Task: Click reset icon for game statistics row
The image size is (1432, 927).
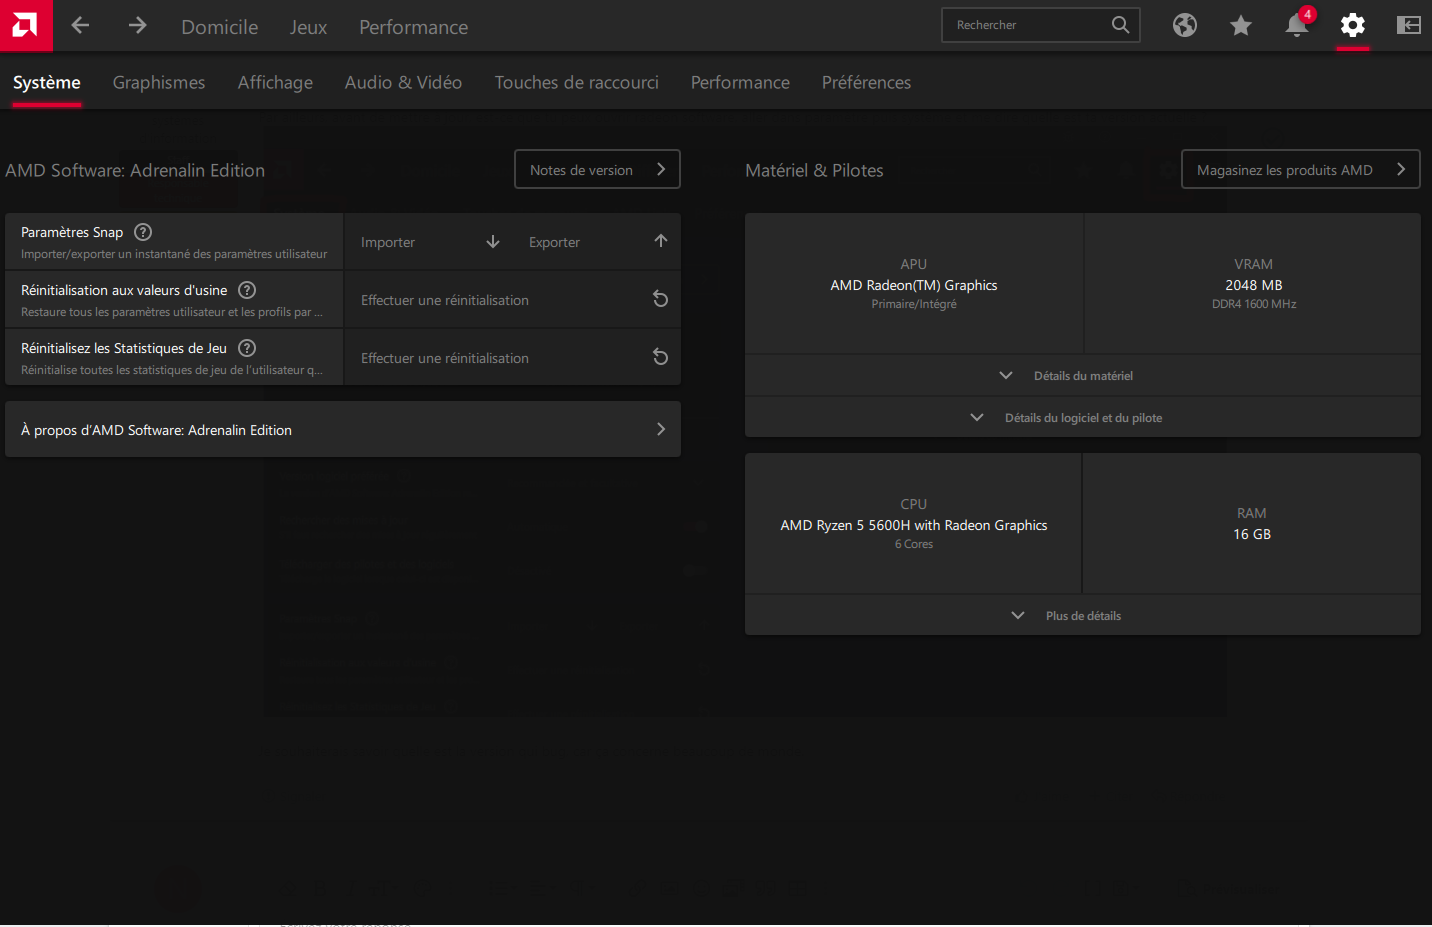Action: (x=660, y=357)
